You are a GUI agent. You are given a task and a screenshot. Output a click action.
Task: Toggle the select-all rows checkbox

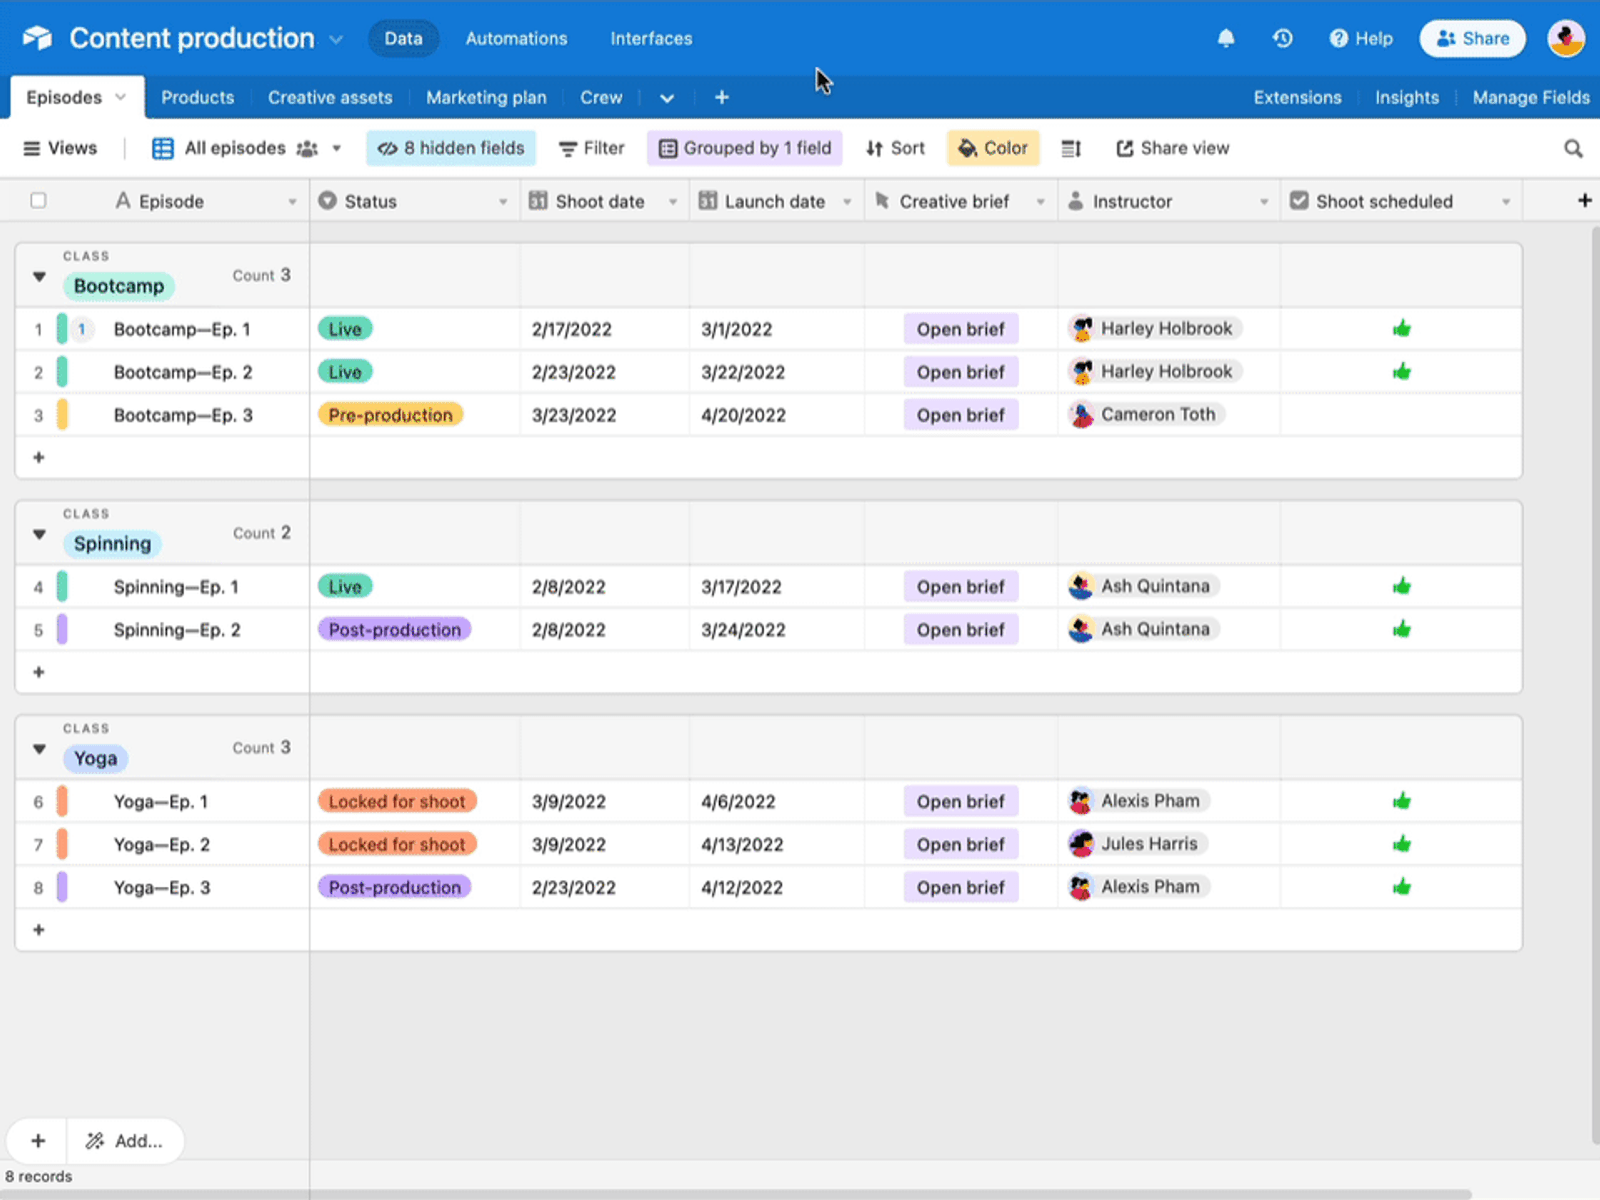(38, 201)
